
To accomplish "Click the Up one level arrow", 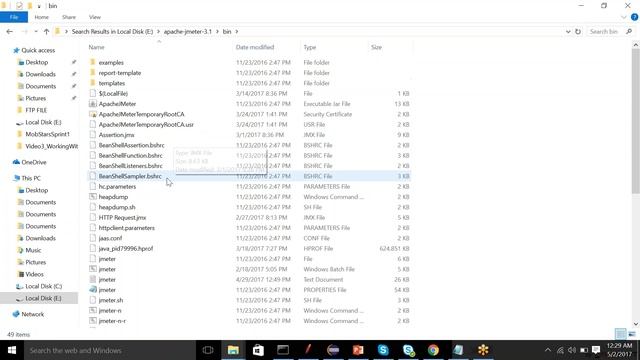I will pyautogui.click(x=47, y=31).
